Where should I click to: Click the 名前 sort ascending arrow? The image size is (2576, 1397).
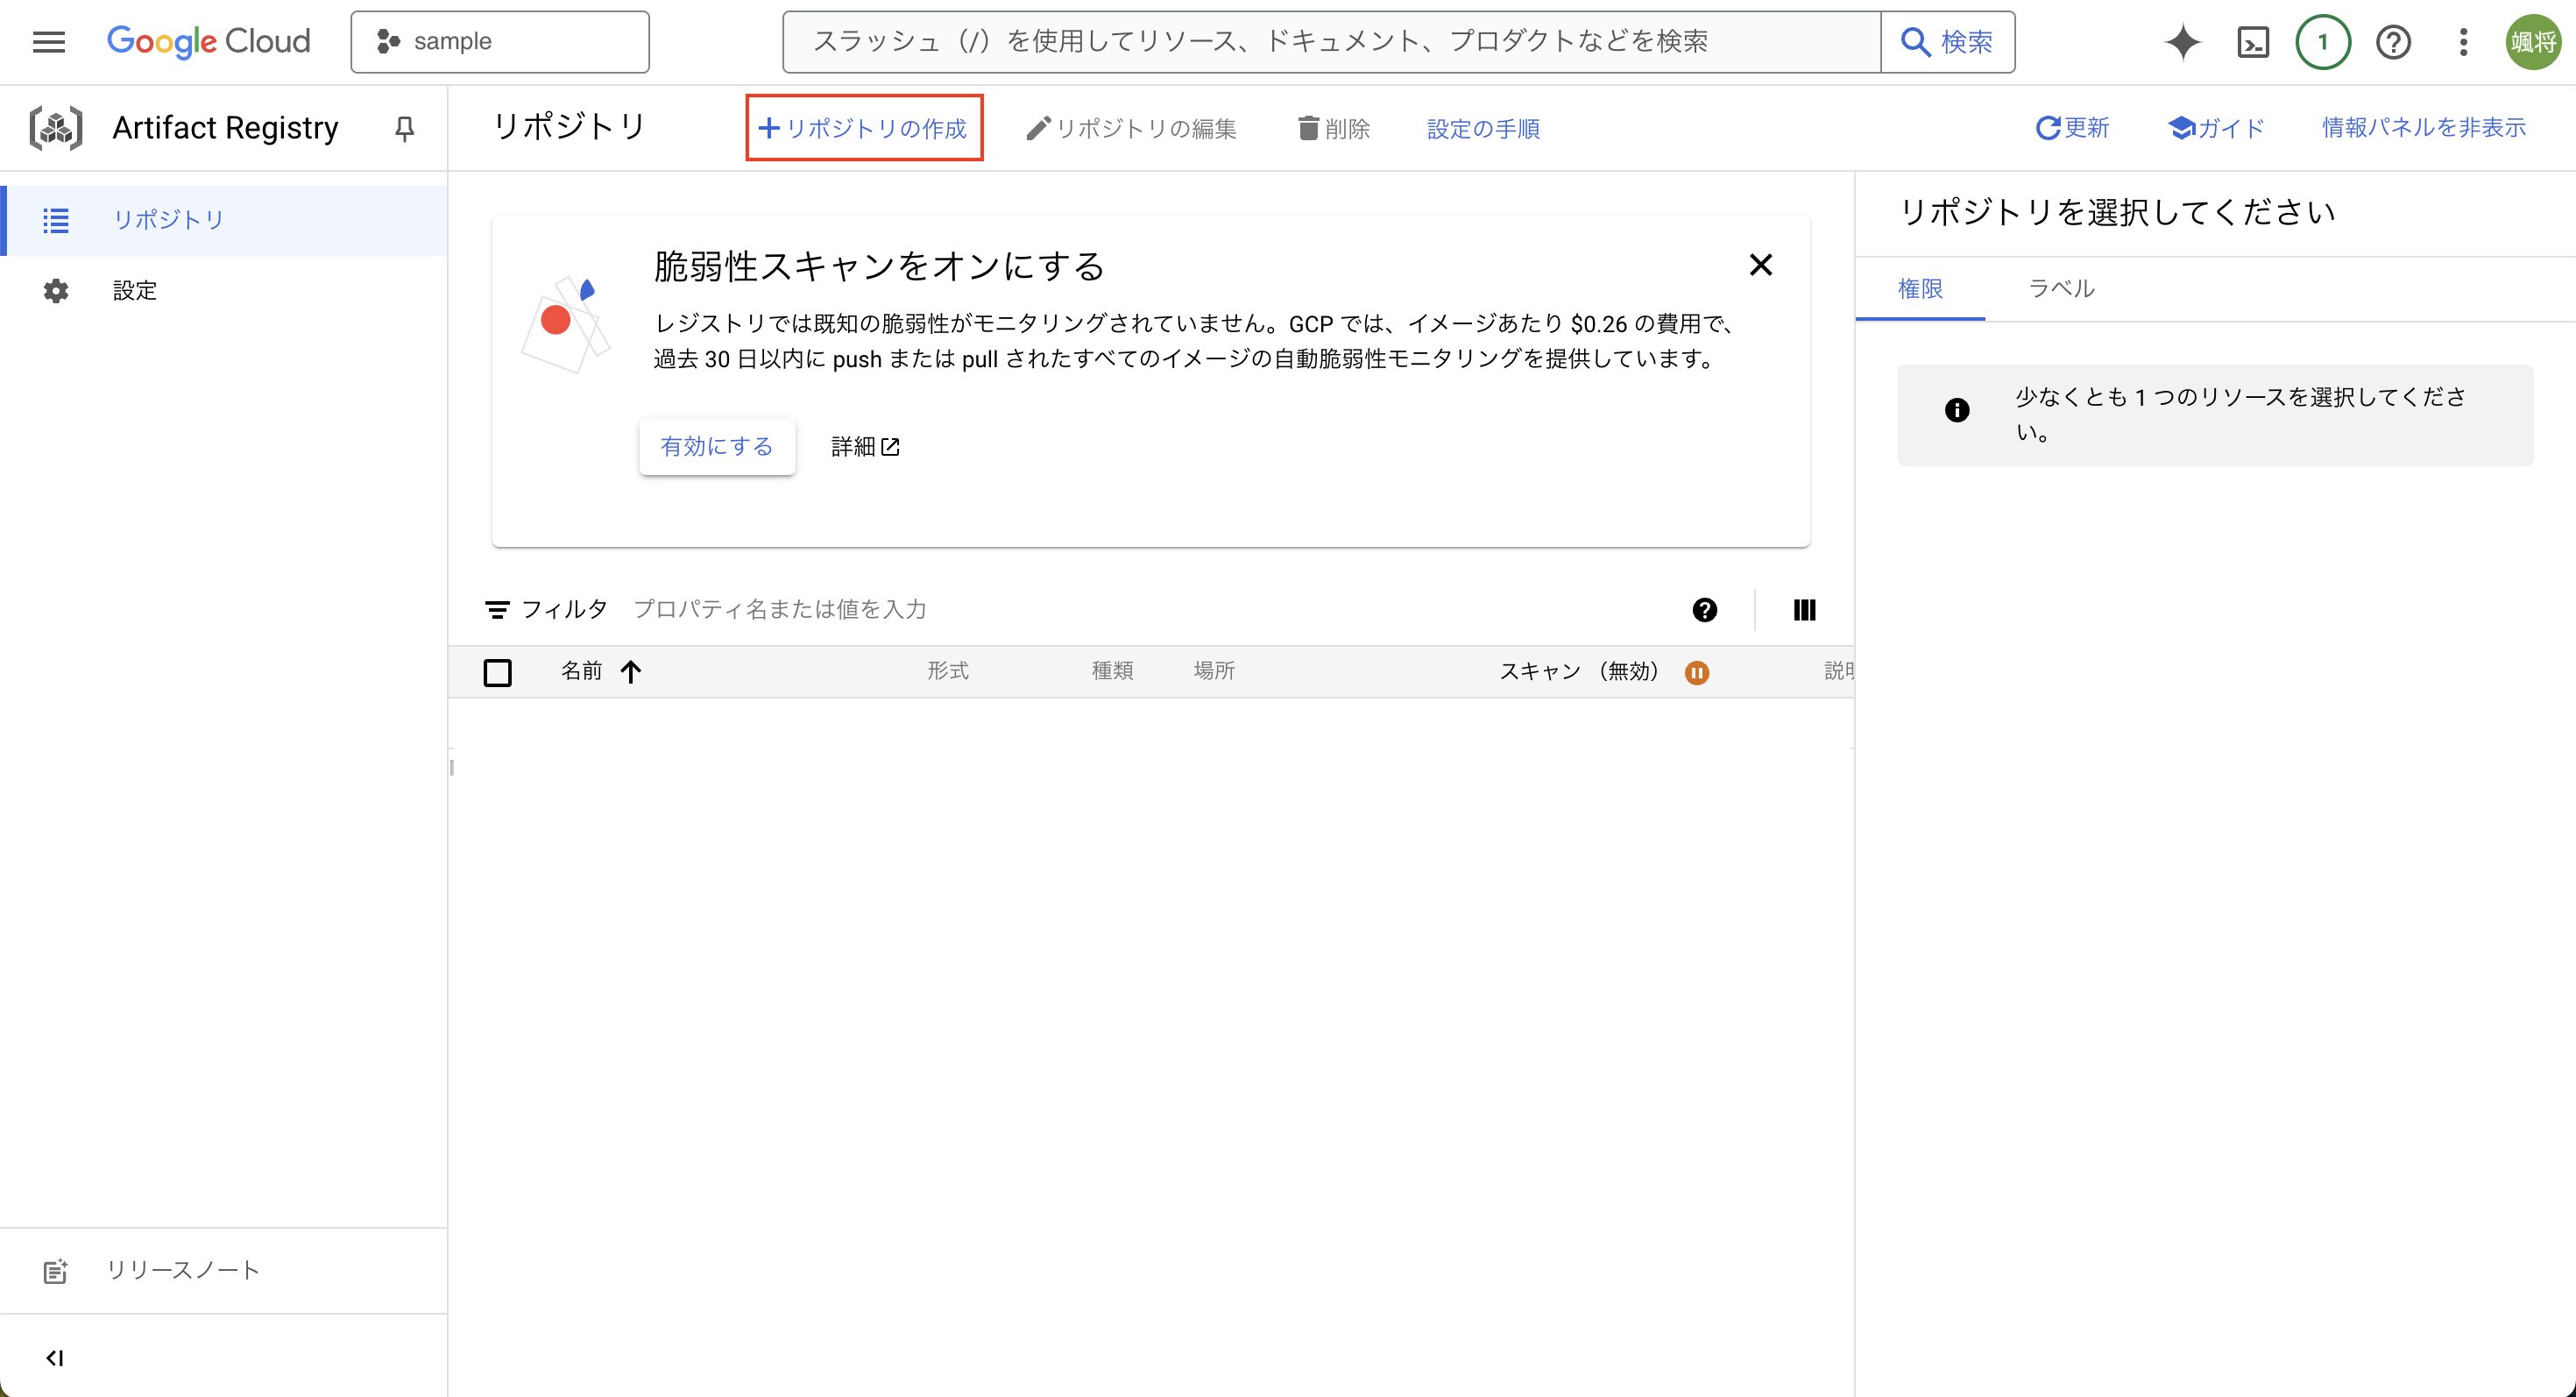(x=630, y=672)
